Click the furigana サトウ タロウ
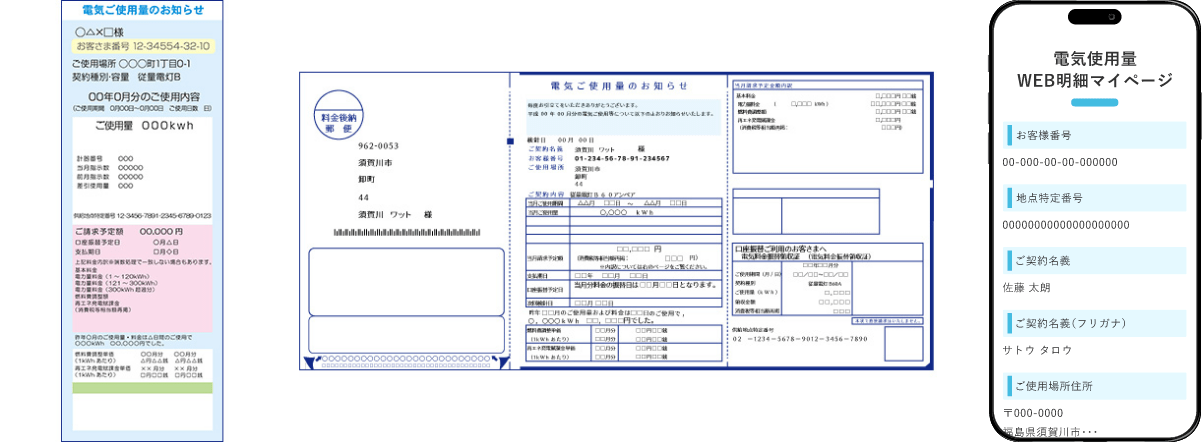 (1037, 350)
